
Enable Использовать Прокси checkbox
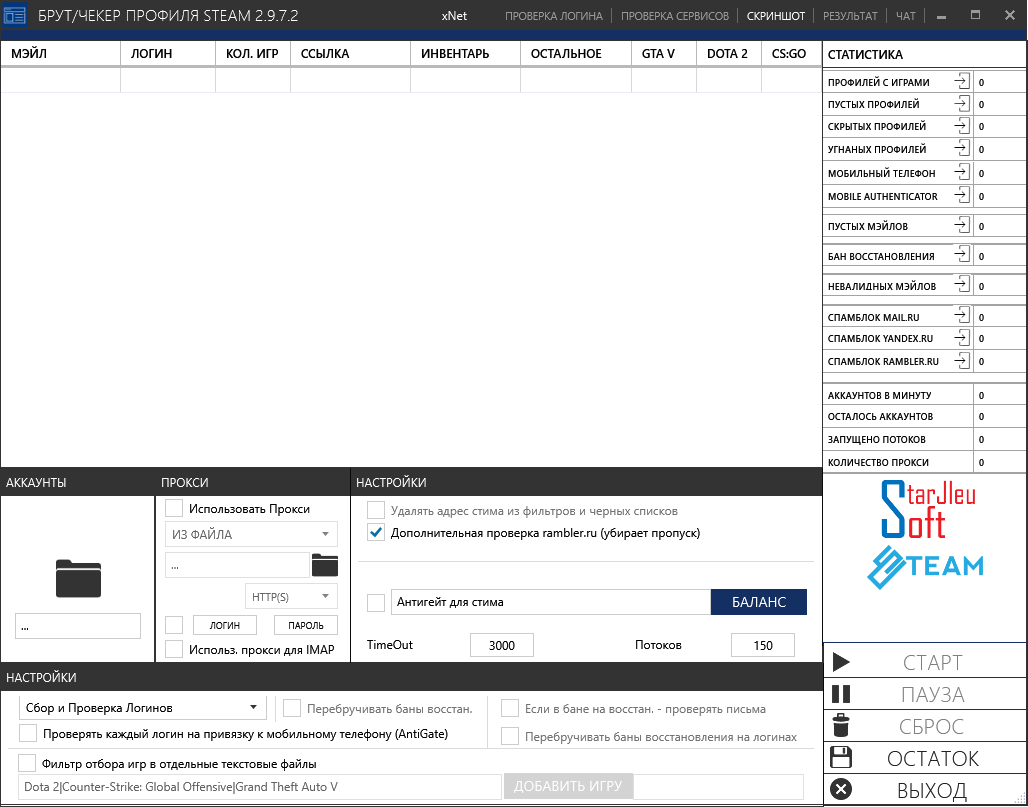(174, 508)
